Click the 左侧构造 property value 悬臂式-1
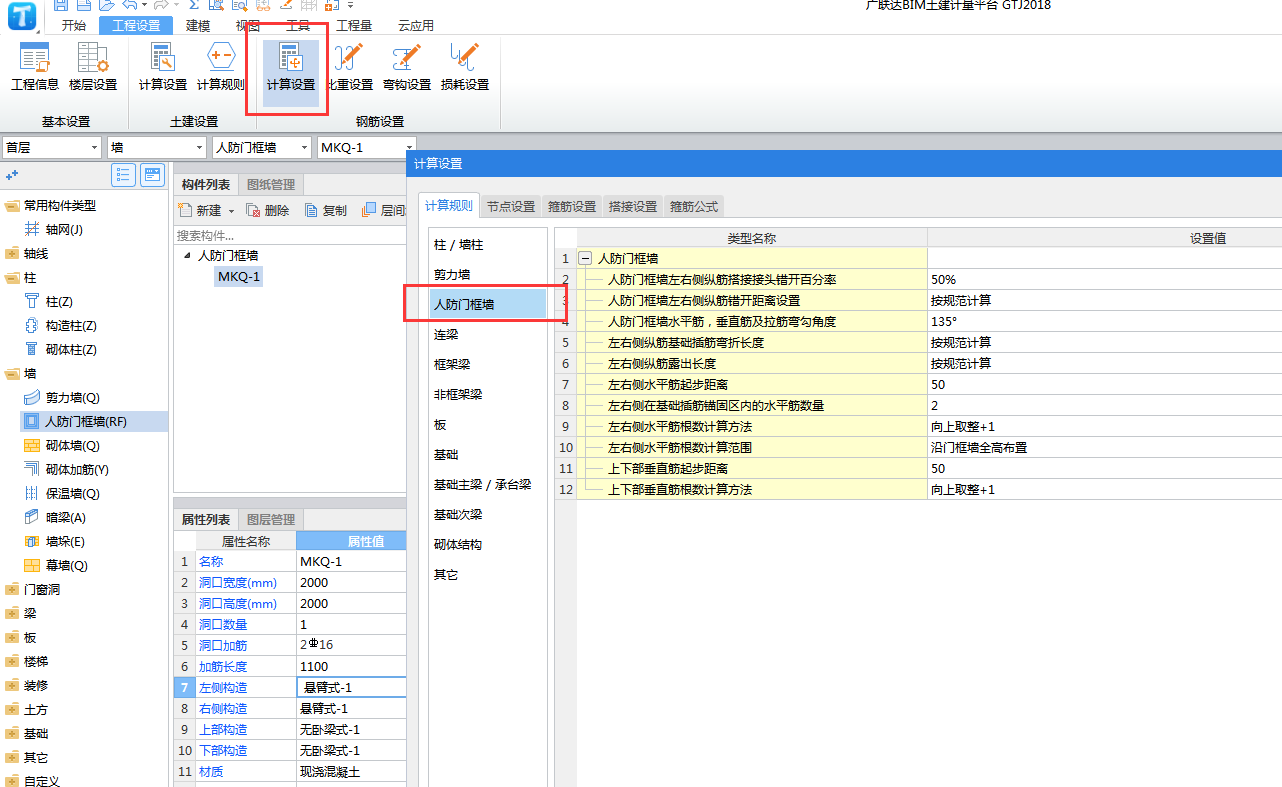This screenshot has height=787, width=1282. pos(352,687)
